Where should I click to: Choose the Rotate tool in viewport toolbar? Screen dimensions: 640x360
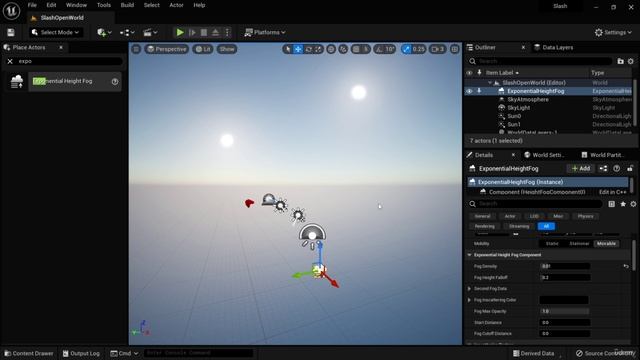tap(309, 49)
